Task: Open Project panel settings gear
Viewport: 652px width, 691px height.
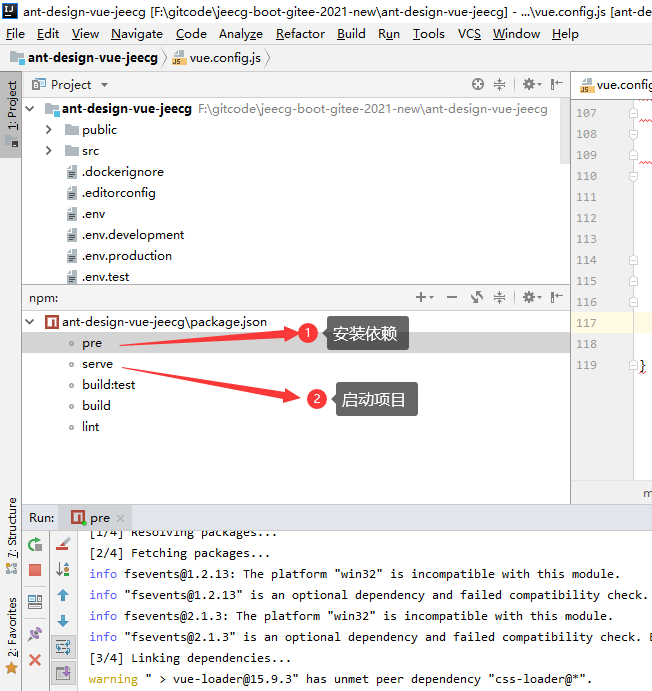Action: point(532,84)
